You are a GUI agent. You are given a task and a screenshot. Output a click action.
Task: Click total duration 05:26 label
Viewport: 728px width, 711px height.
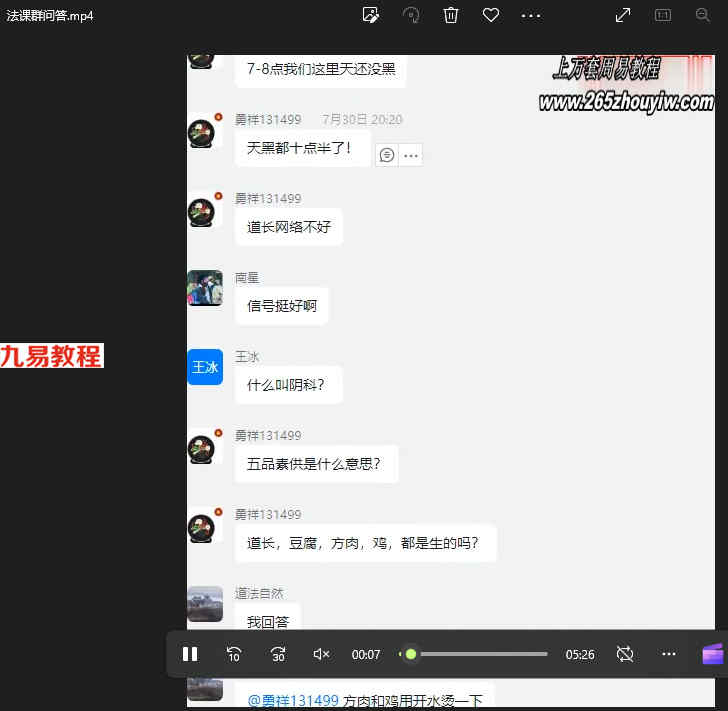(580, 654)
